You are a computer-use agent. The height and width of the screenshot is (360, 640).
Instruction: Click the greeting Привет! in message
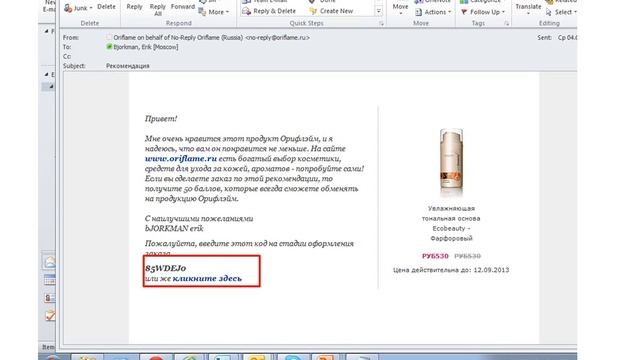pyautogui.click(x=161, y=119)
